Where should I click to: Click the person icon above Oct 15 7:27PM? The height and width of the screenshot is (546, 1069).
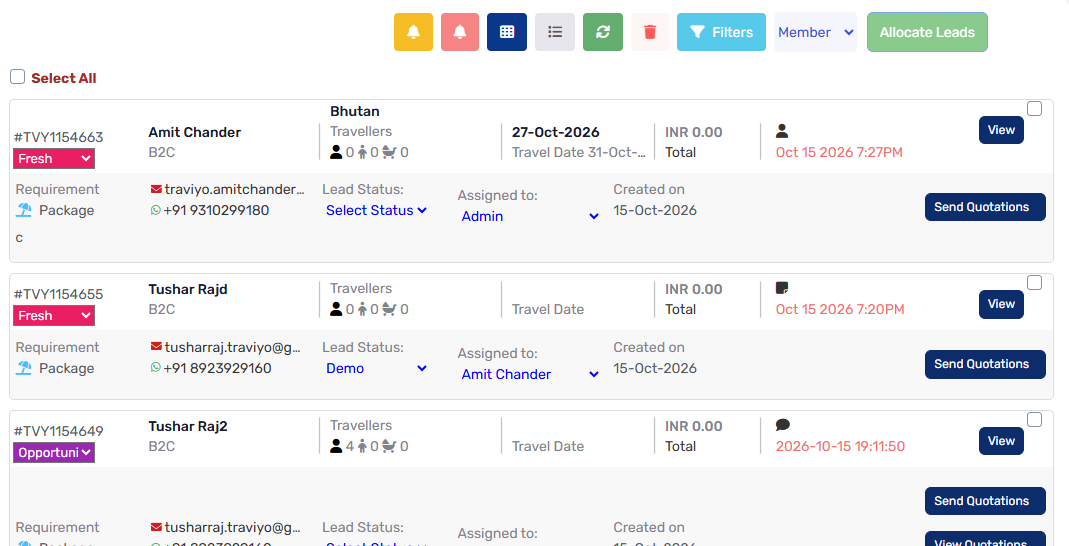coord(782,131)
